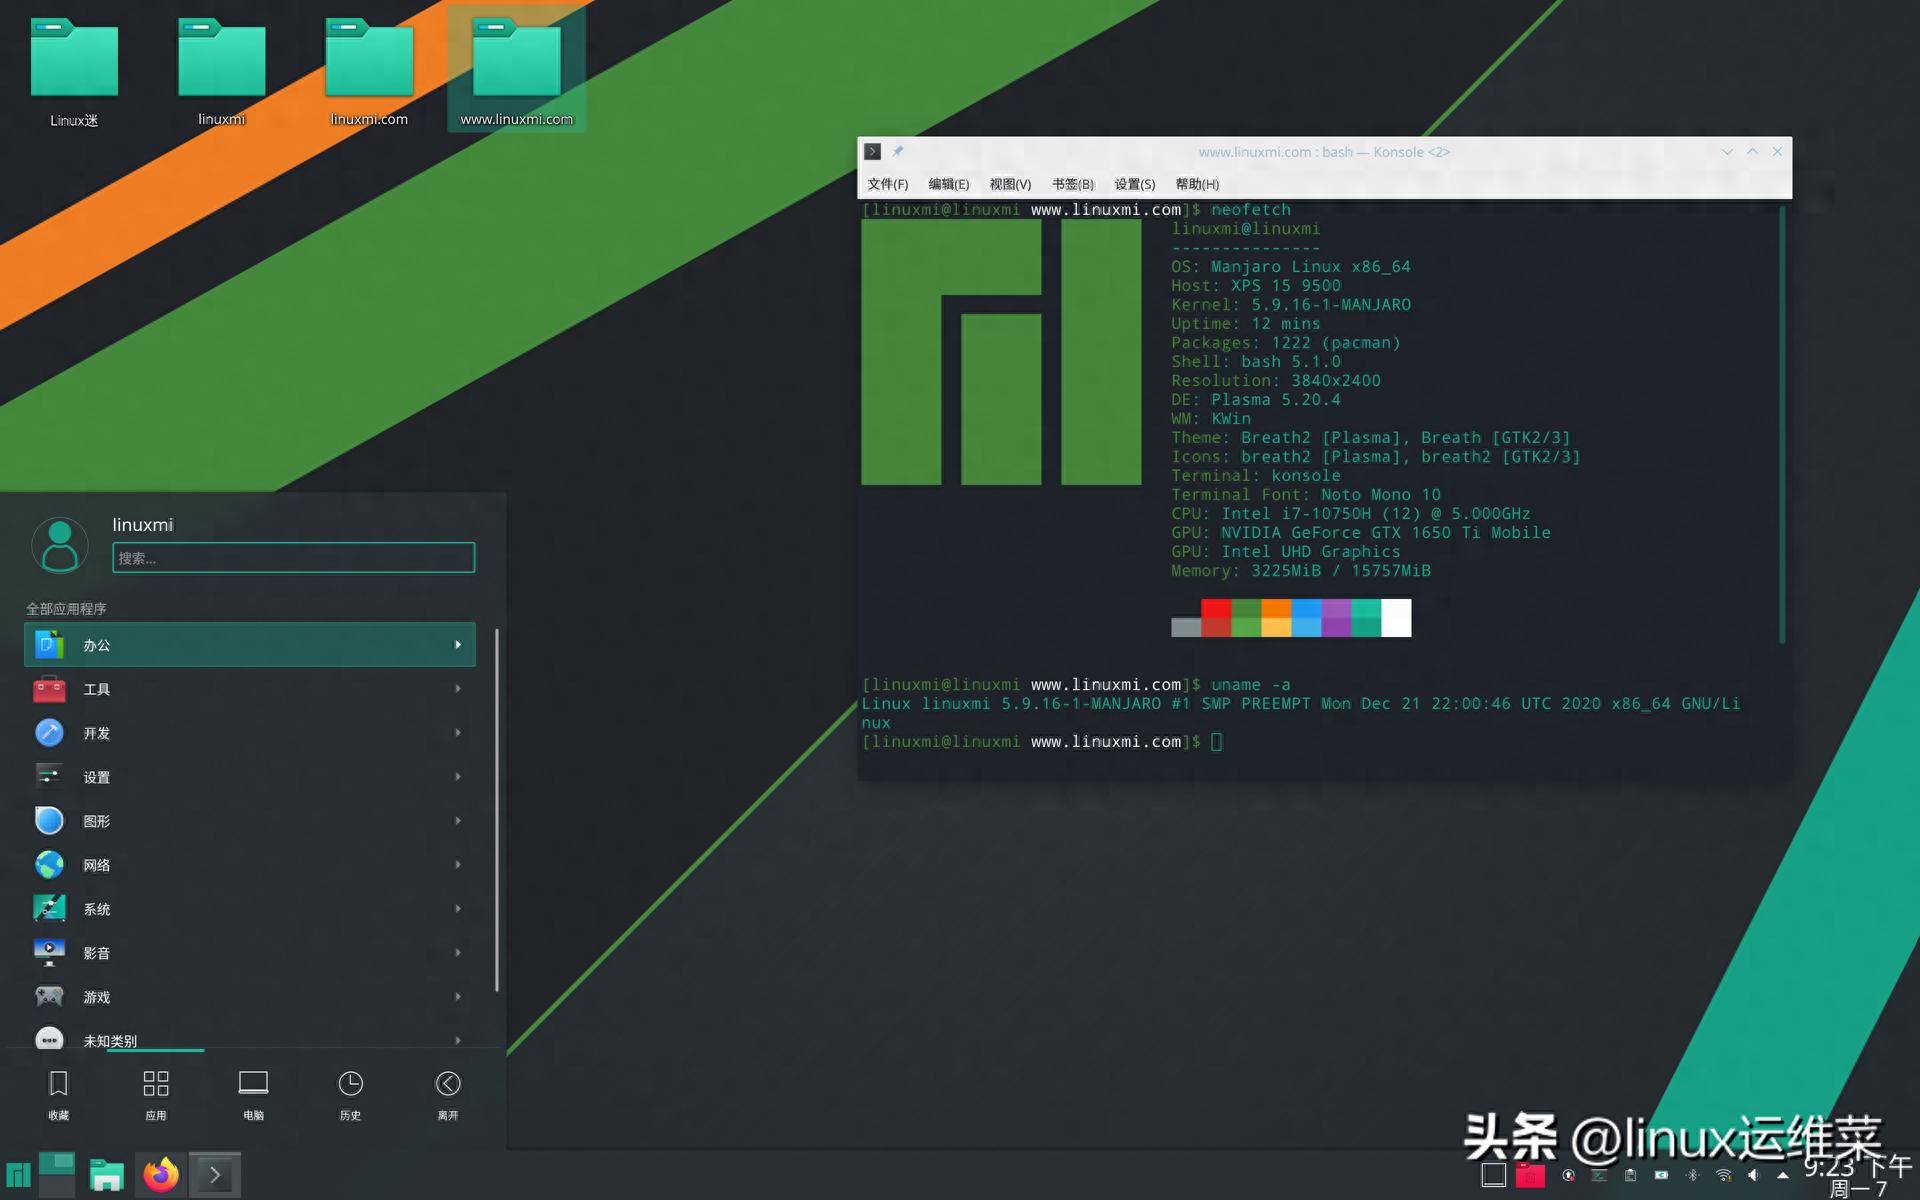Open the Manjaro application launcher icon

tap(18, 1175)
